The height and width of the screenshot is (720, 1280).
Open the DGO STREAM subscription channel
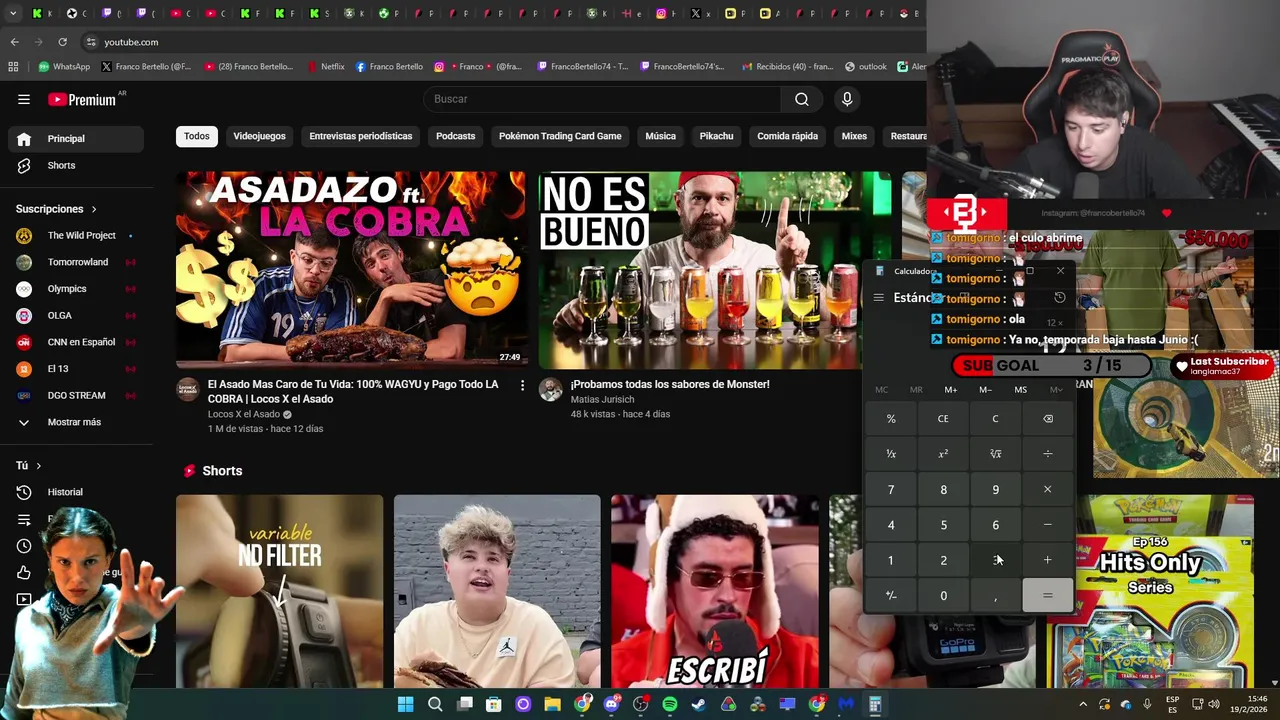[x=75, y=395]
